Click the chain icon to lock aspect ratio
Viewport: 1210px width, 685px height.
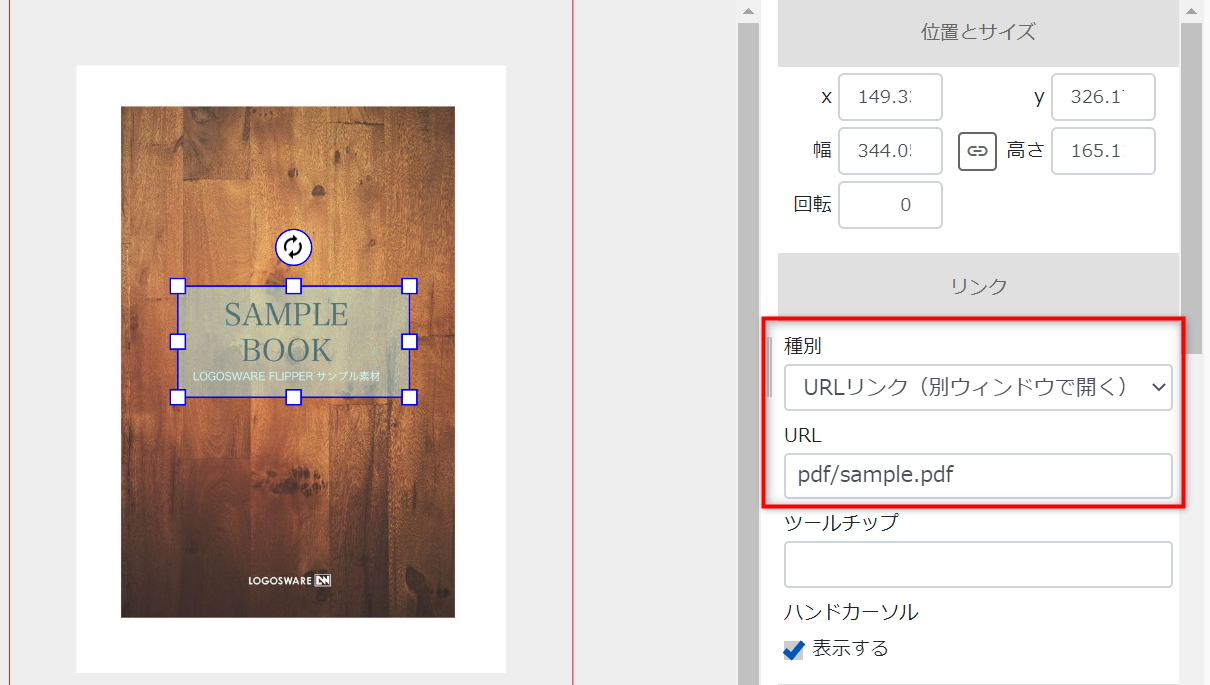(x=977, y=151)
